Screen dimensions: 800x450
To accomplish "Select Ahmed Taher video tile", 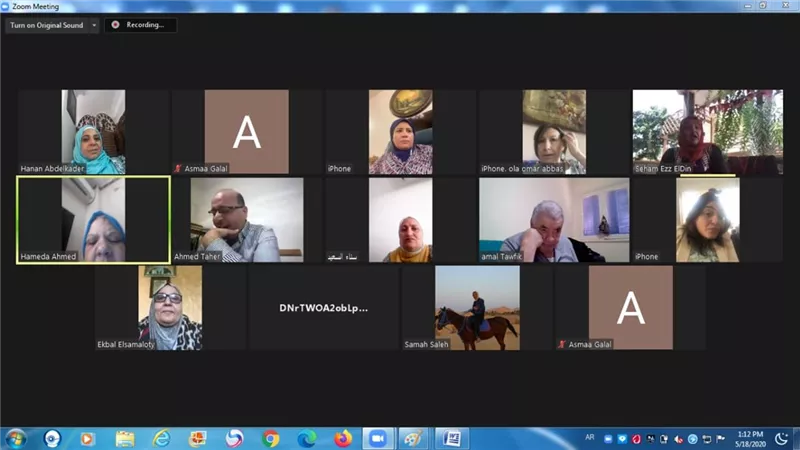I will pyautogui.click(x=247, y=220).
